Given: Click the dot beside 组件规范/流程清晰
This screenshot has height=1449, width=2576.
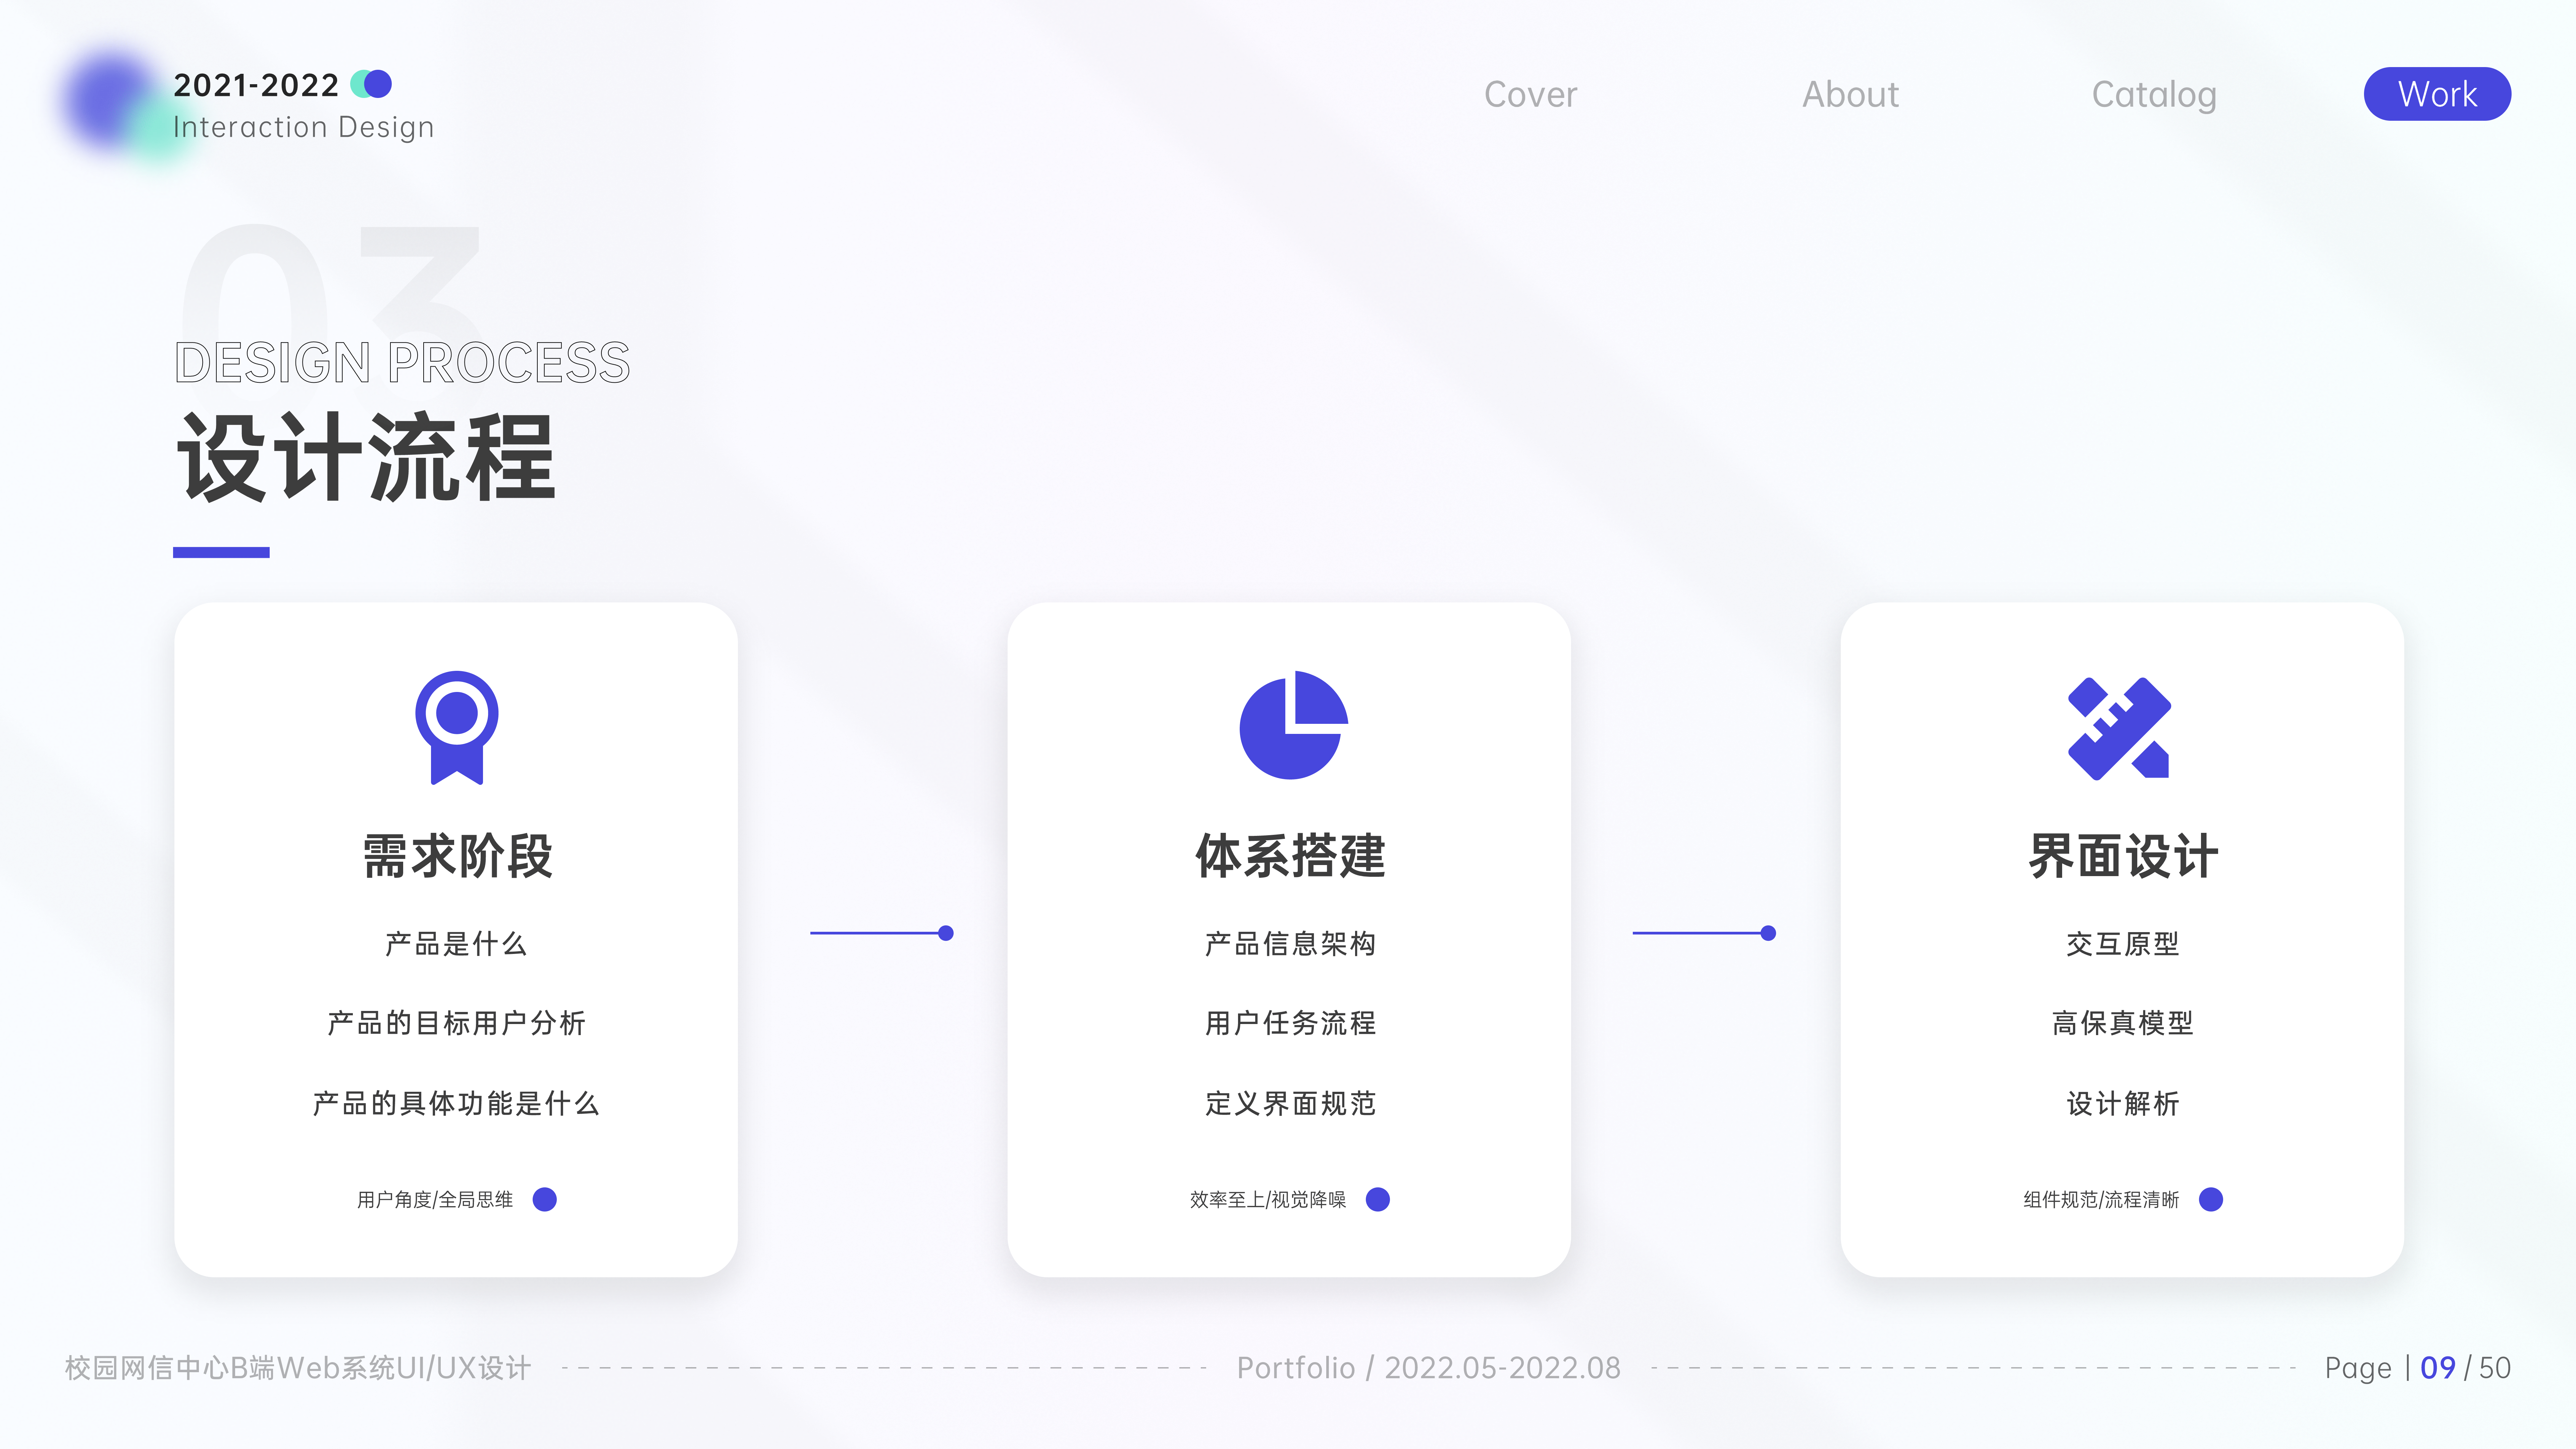Looking at the screenshot, I should point(2211,1199).
